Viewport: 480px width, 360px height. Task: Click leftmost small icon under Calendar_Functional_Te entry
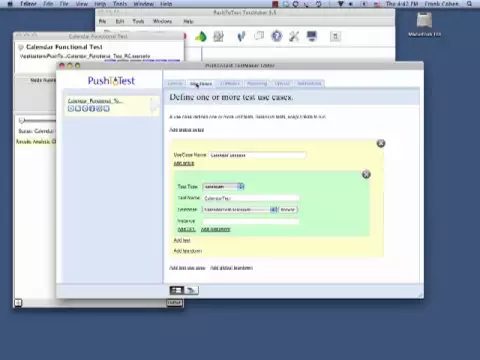click(71, 109)
